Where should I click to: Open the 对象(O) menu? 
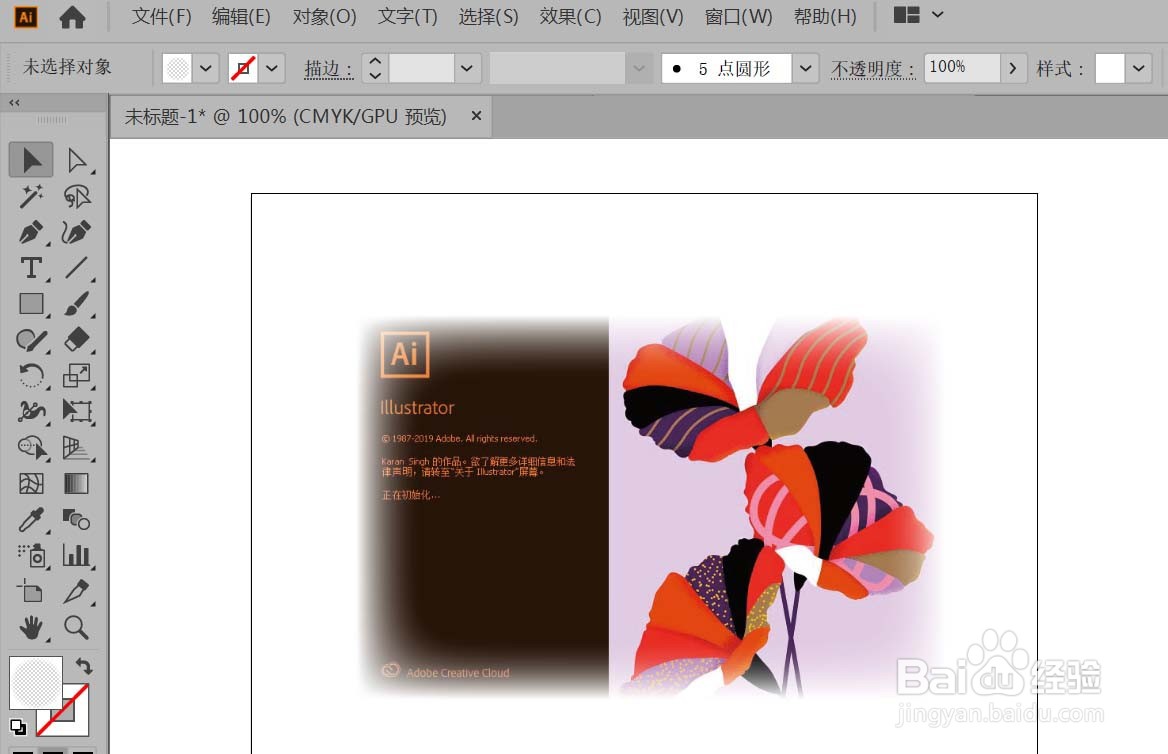324,16
